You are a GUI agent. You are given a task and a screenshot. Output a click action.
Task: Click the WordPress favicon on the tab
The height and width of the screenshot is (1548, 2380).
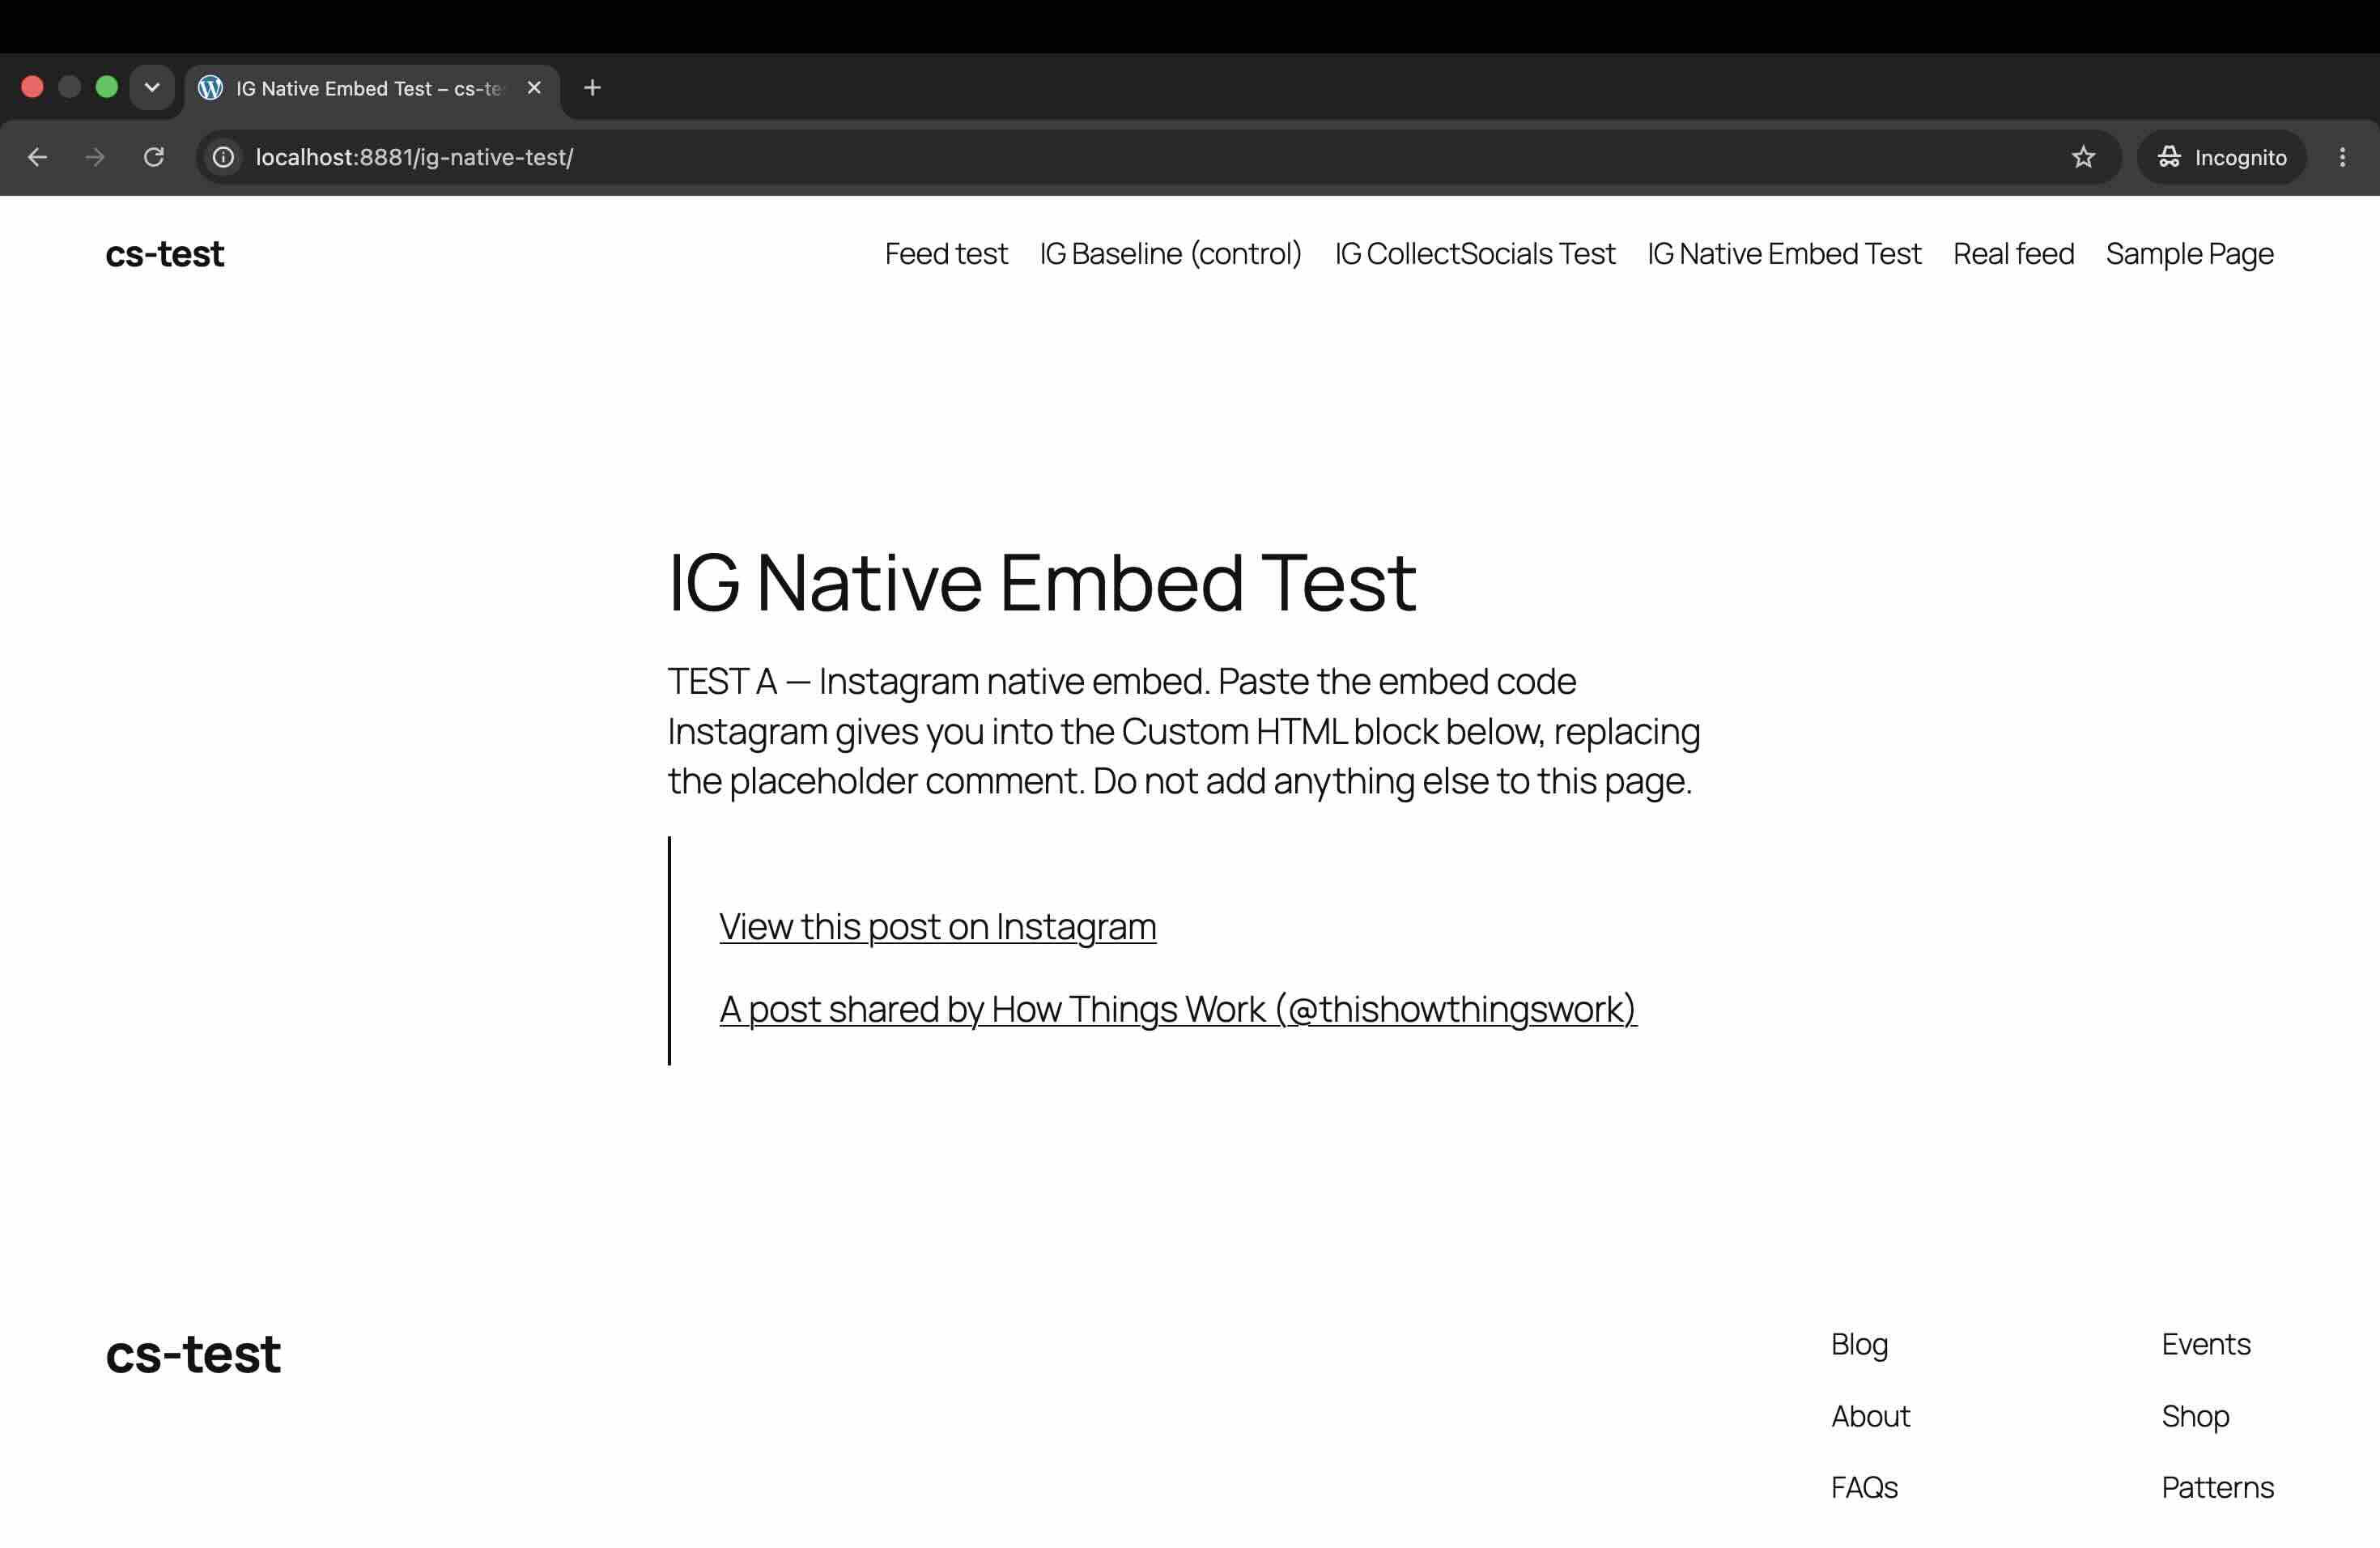[210, 88]
